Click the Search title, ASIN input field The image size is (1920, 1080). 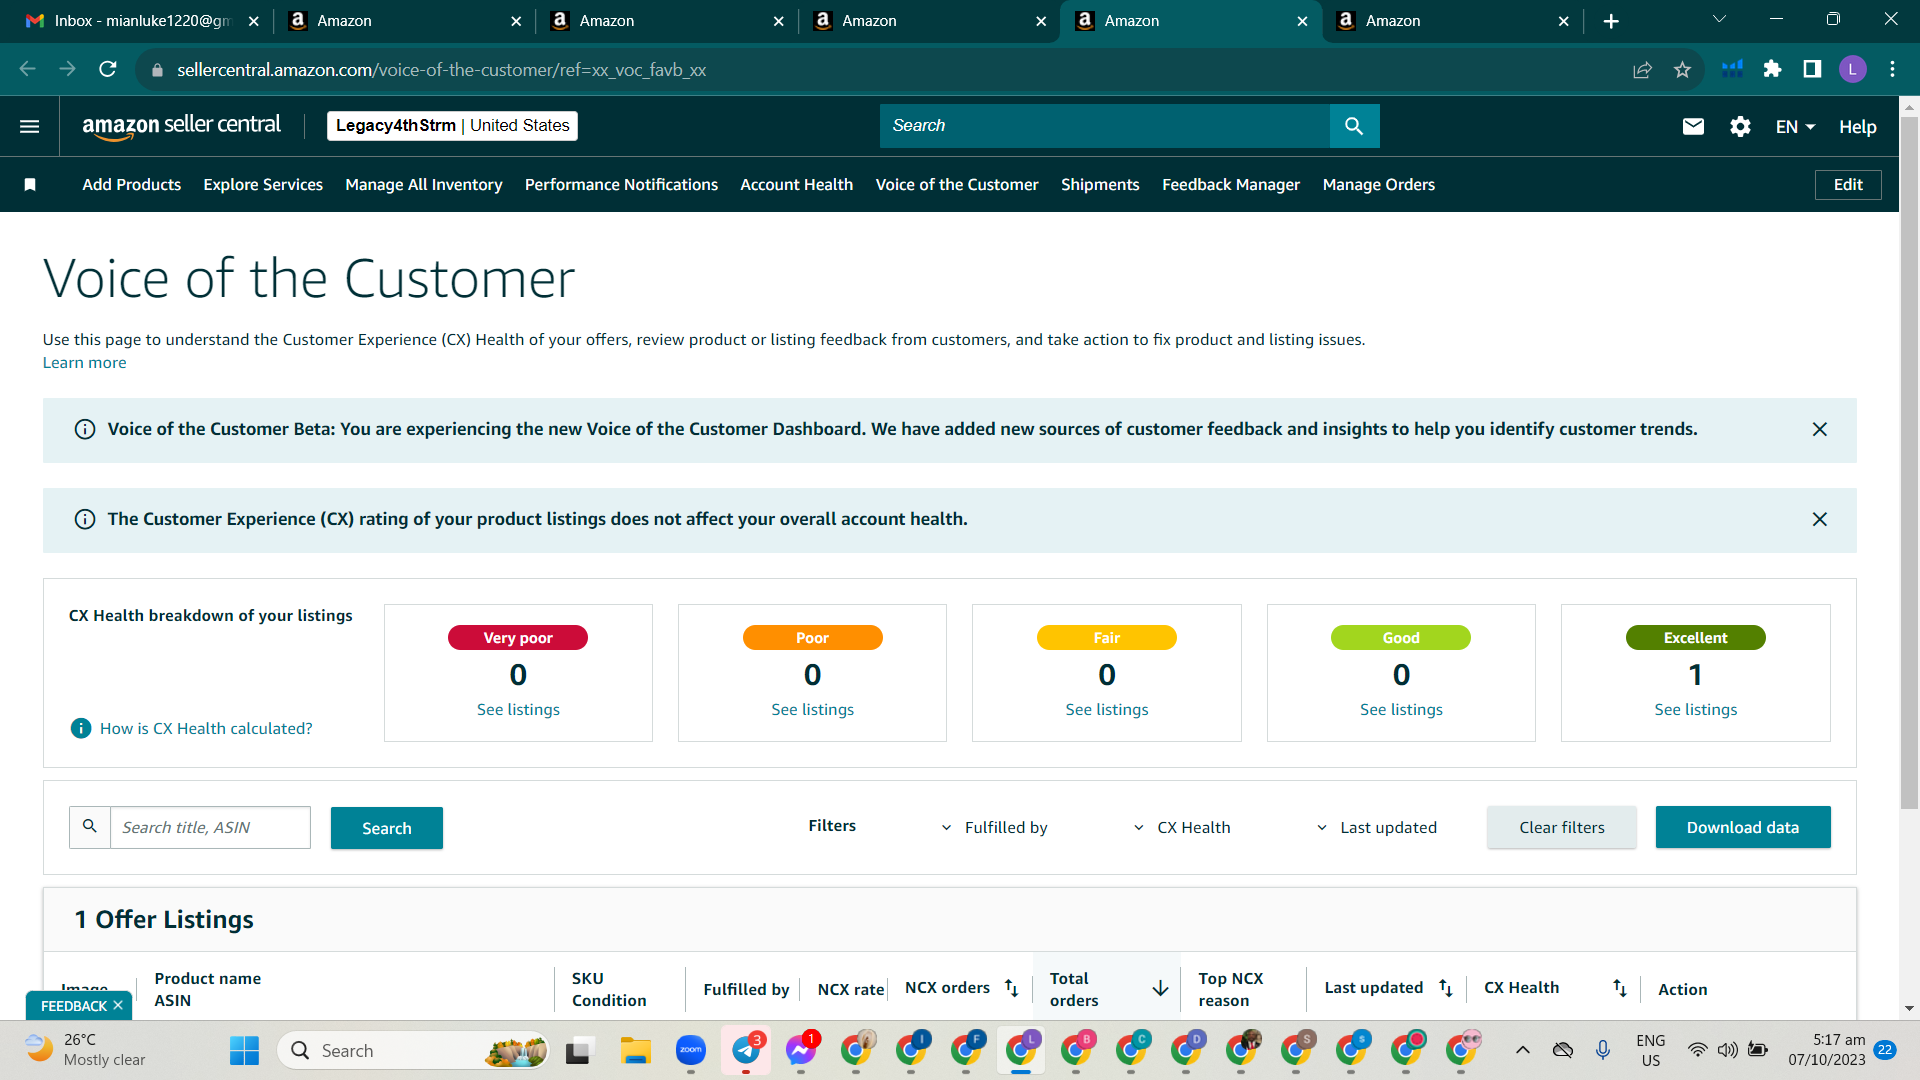click(210, 828)
